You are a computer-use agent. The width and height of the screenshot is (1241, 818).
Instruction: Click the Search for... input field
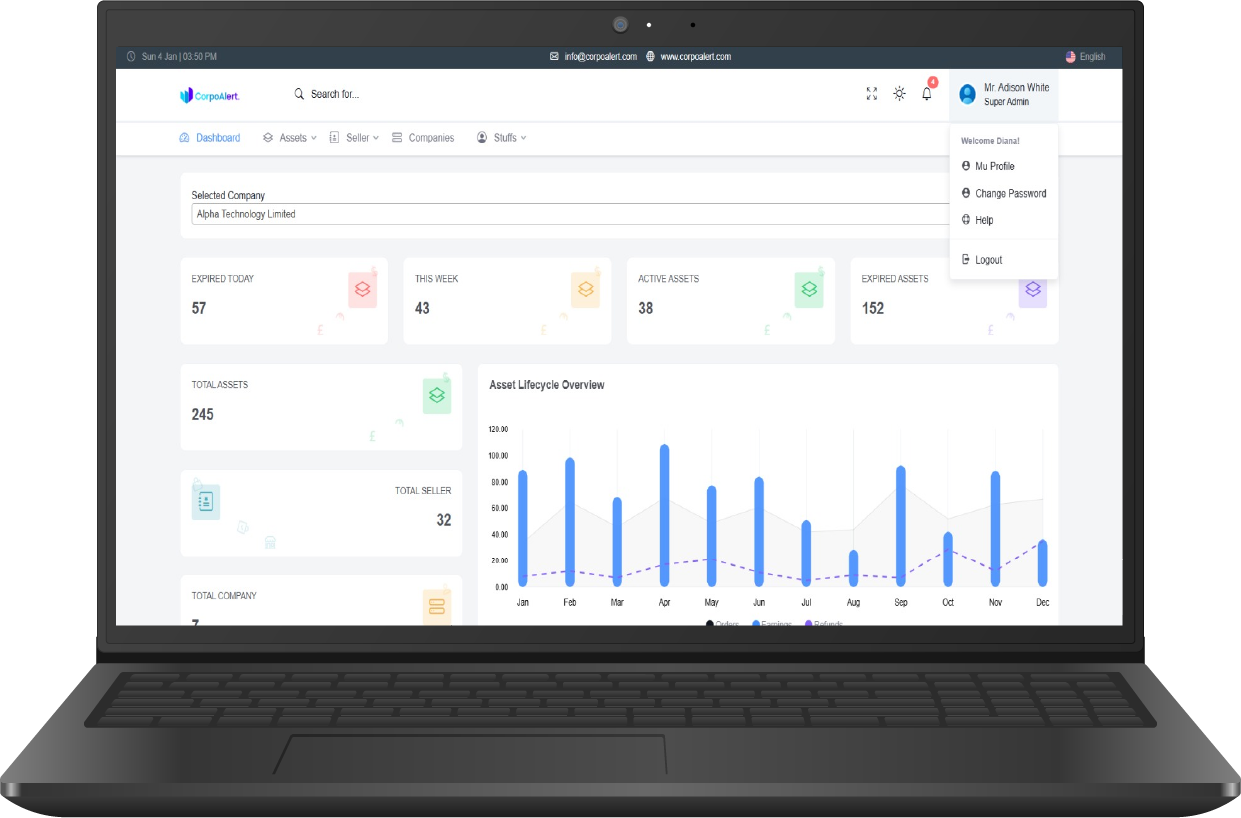tap(335, 94)
